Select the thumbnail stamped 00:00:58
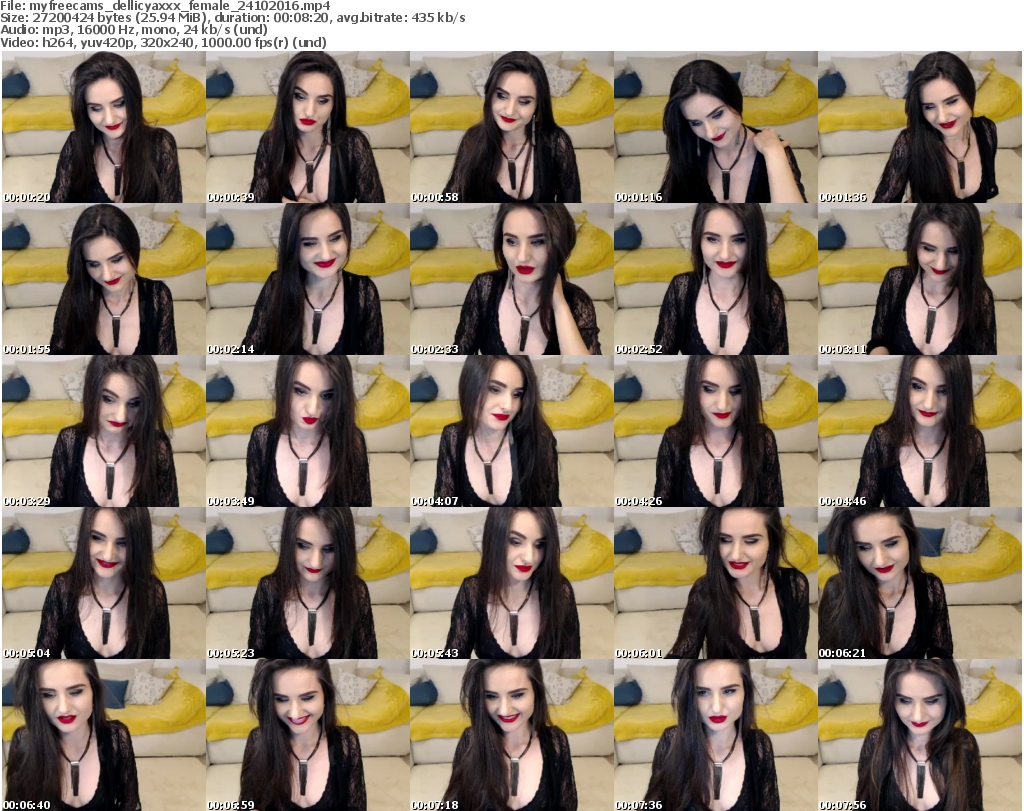Screen dimensions: 1024x811 (x=511, y=127)
